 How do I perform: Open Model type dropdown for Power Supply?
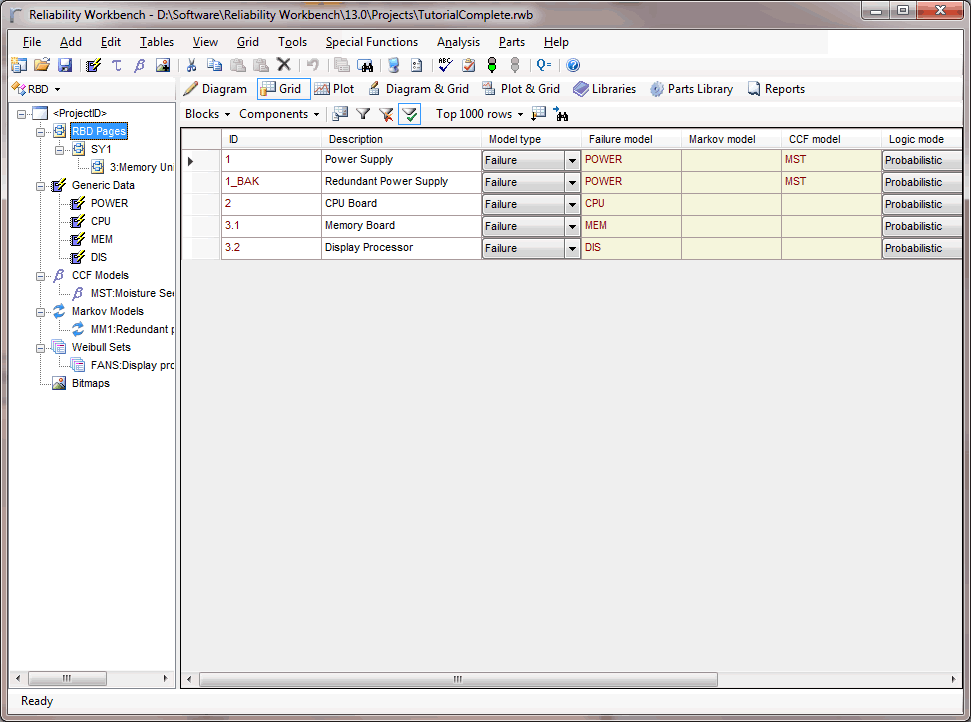click(x=572, y=160)
